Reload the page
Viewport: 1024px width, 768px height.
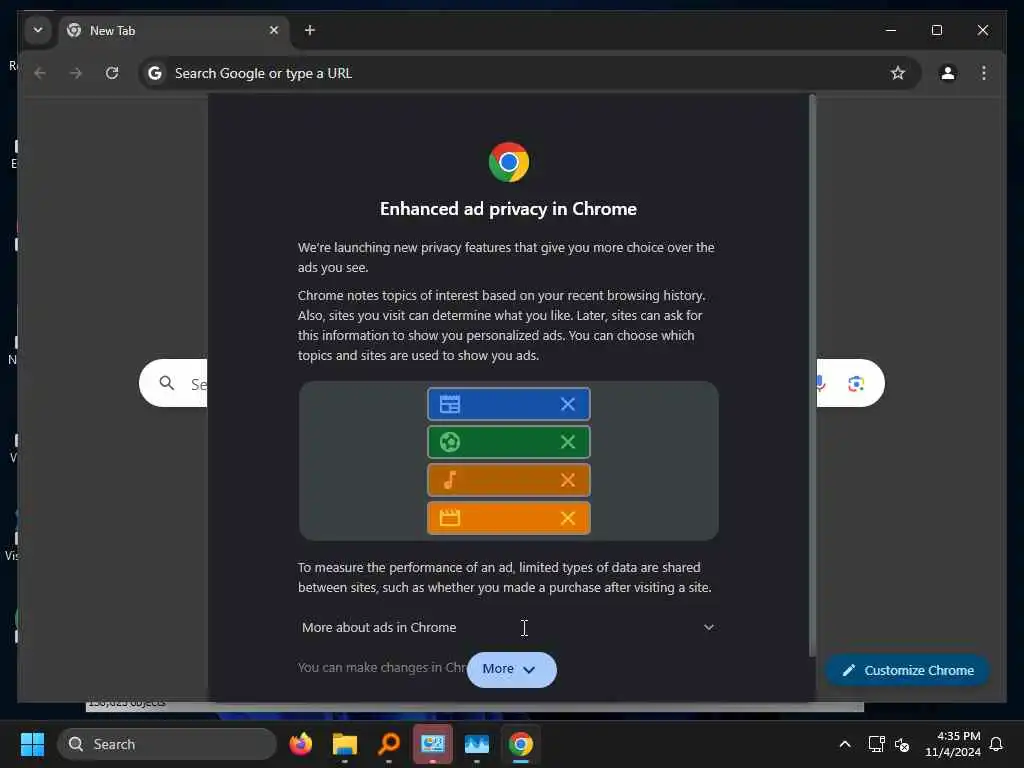point(112,73)
